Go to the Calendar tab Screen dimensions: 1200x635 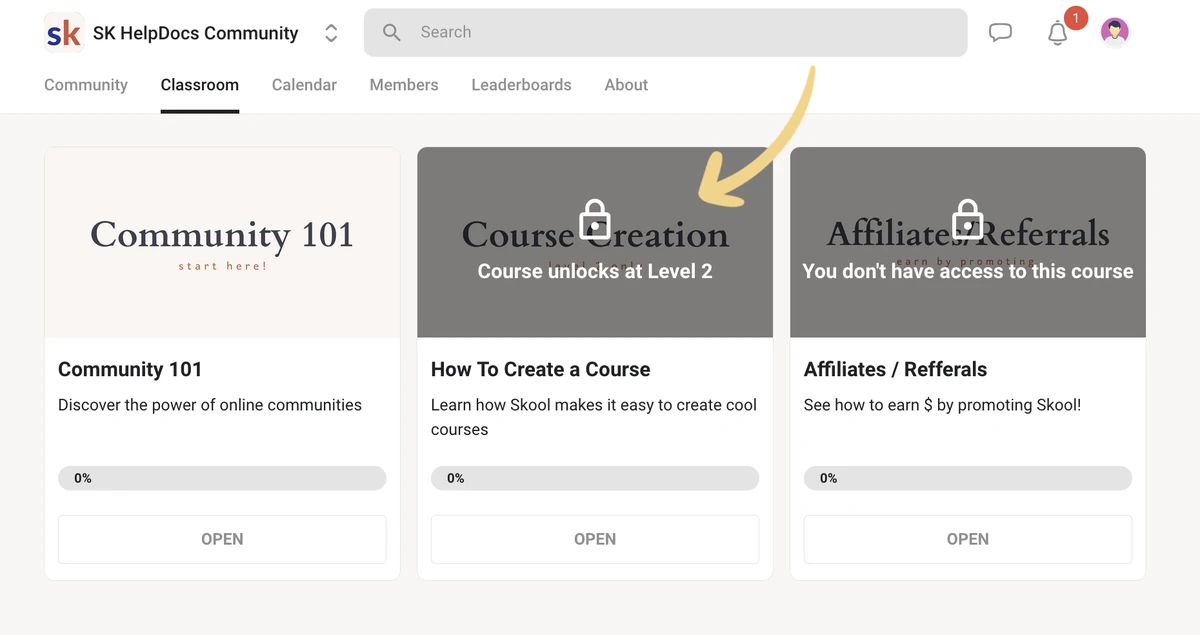pos(304,85)
